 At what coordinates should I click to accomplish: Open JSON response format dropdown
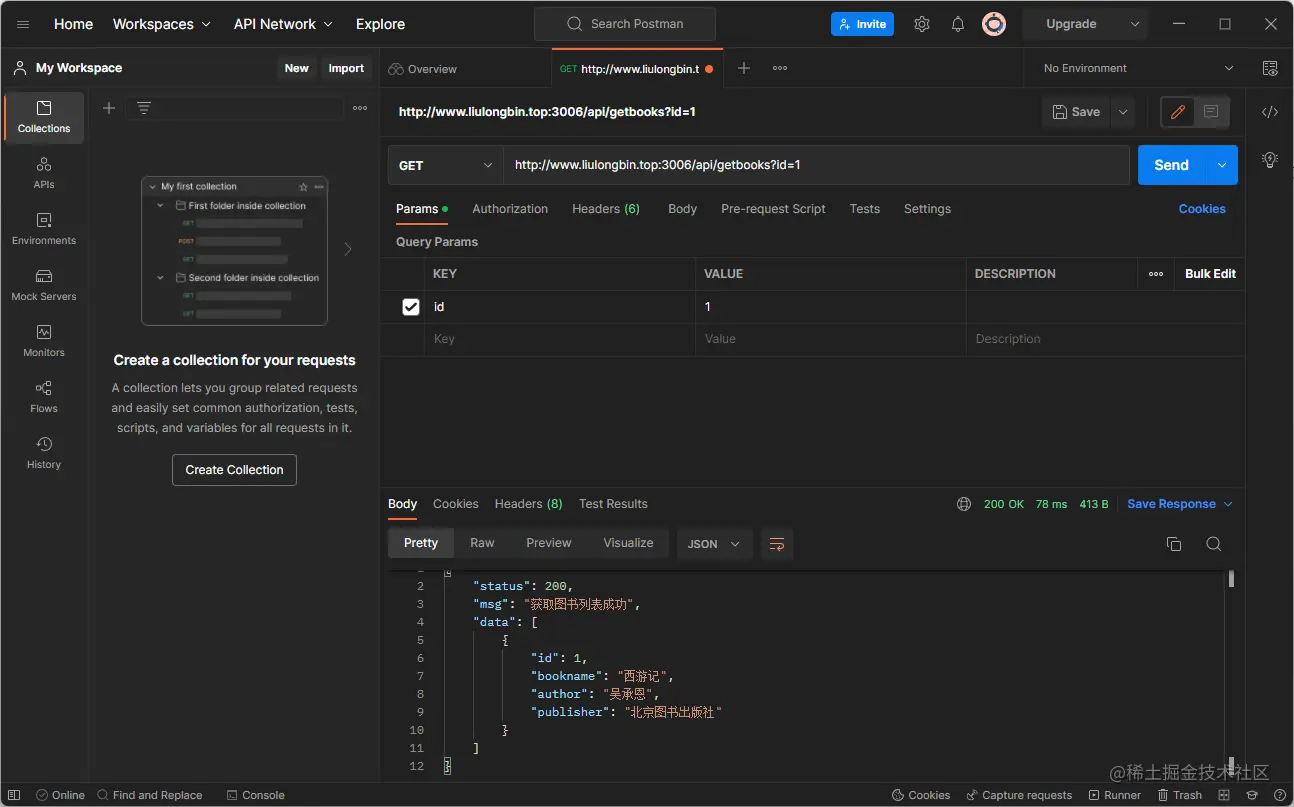pyautogui.click(x=714, y=544)
